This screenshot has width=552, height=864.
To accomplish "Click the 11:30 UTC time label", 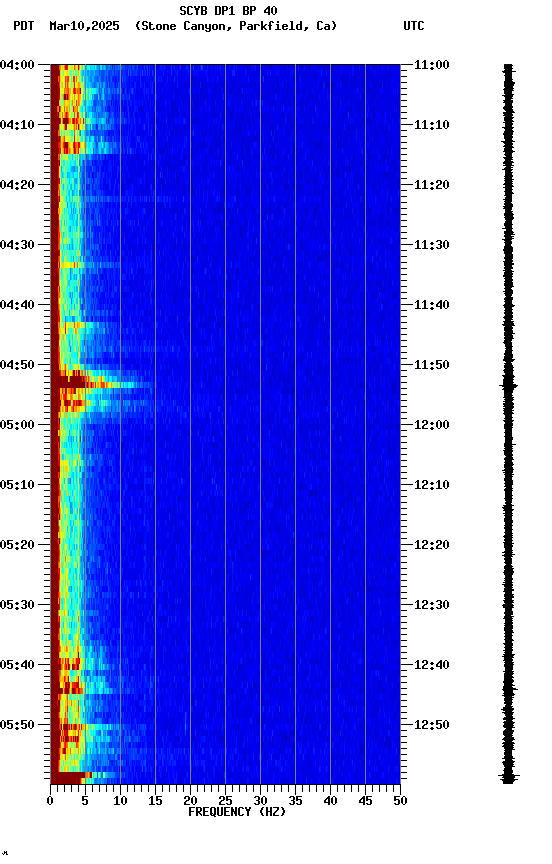I will click(x=432, y=245).
